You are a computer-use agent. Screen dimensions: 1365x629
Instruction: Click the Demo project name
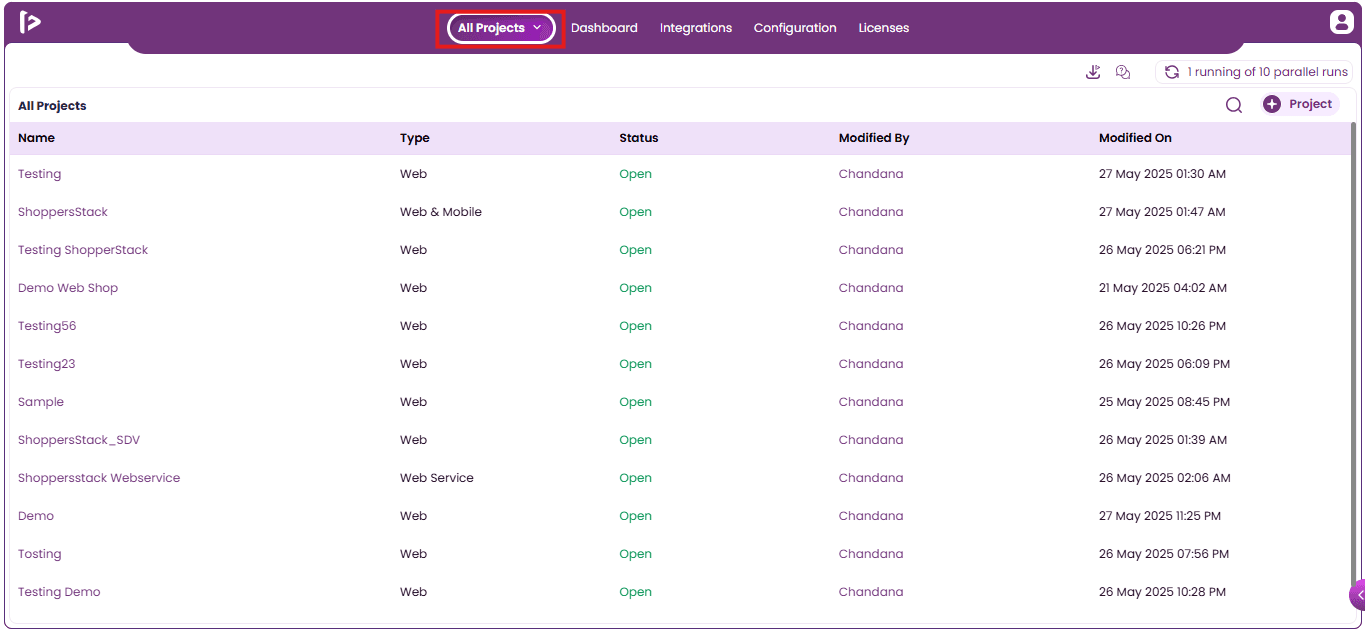coord(36,516)
